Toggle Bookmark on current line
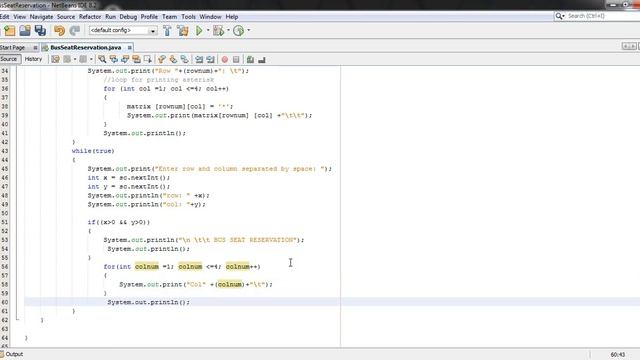 pyautogui.click(x=185, y=60)
